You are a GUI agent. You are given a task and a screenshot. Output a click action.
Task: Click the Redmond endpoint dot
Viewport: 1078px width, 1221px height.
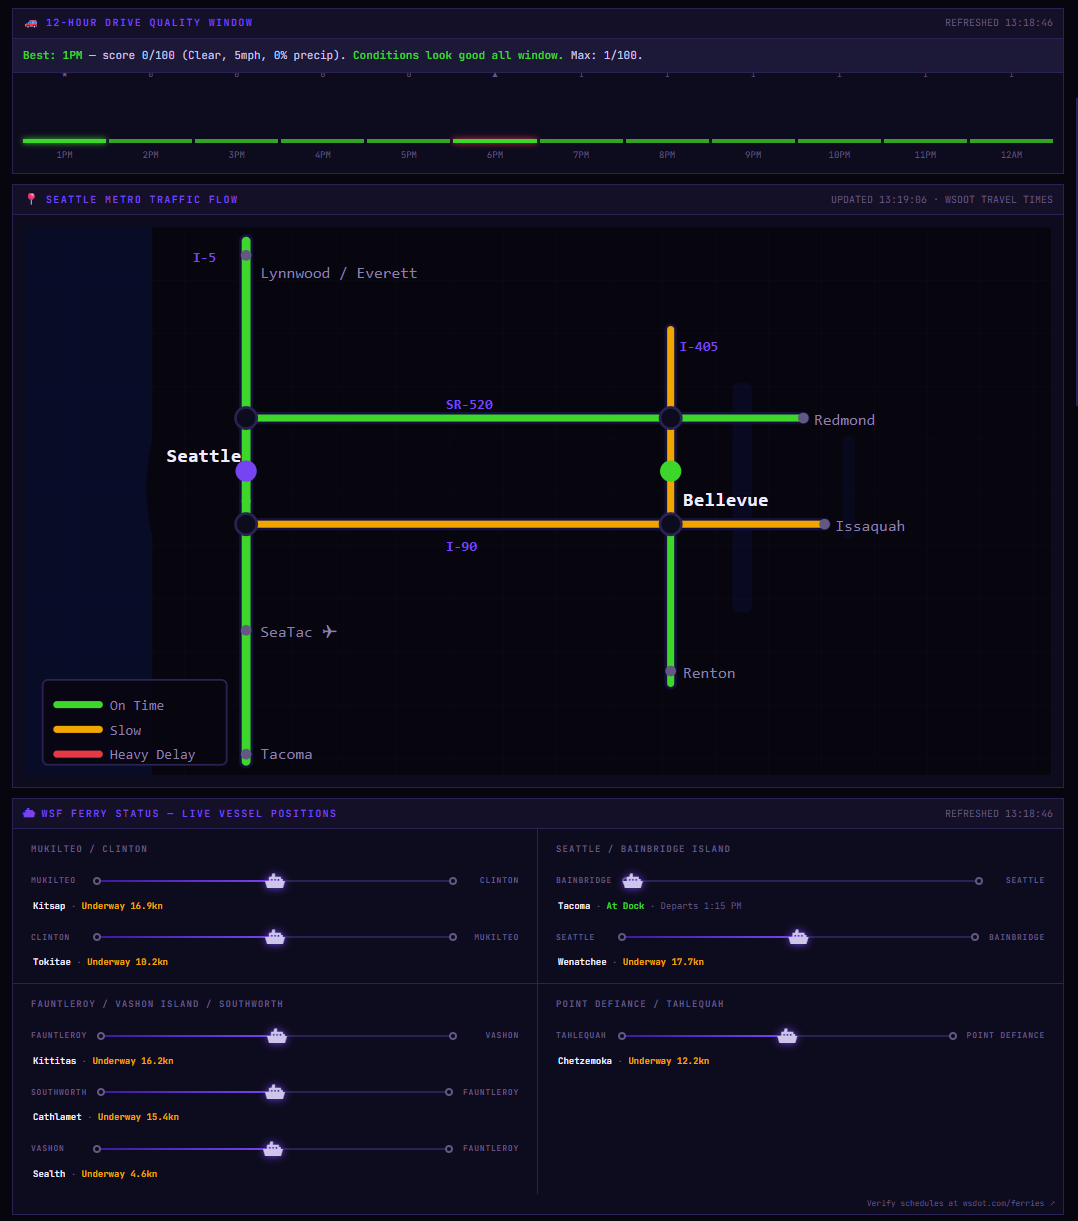coord(803,418)
